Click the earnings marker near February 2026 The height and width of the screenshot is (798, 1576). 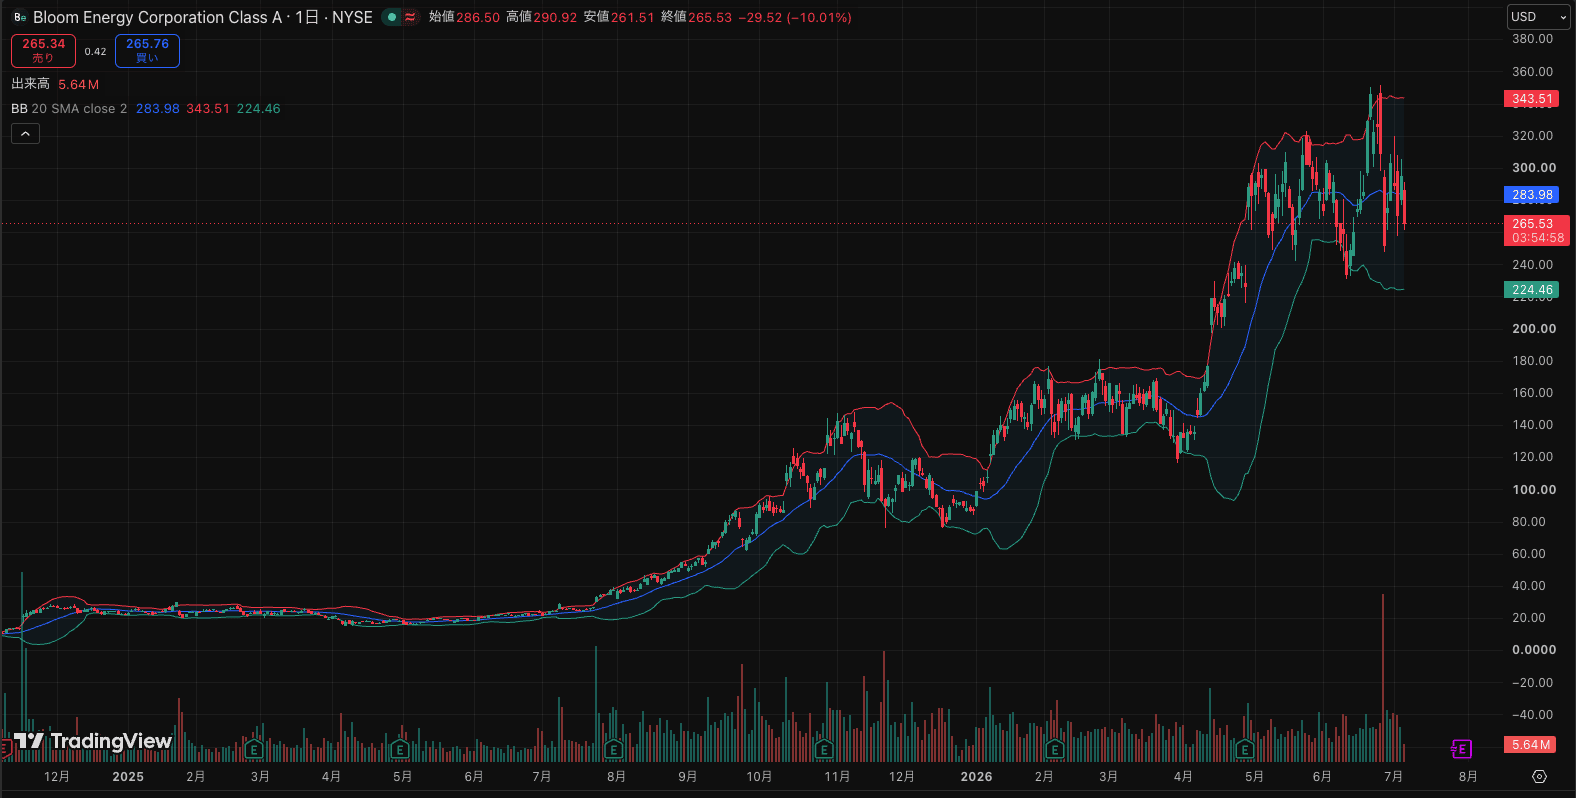tap(1054, 749)
